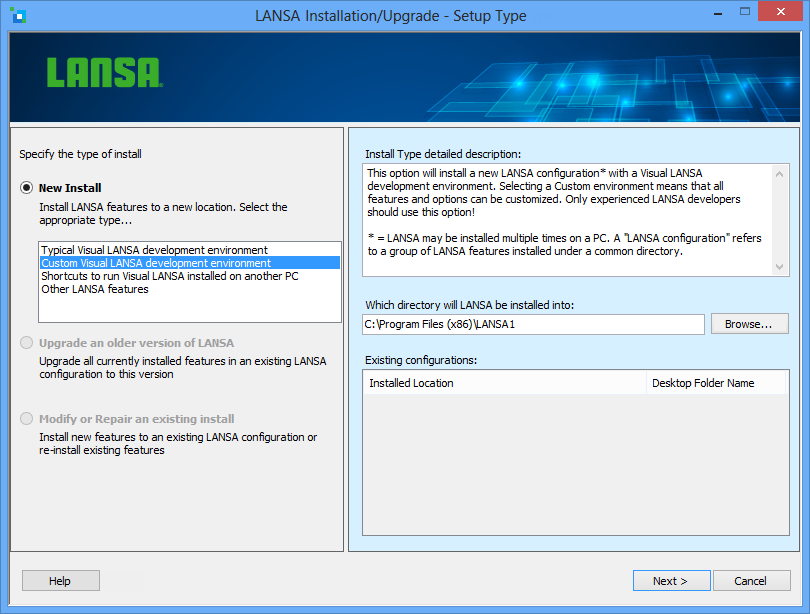Click the Desktop Folder Name column header
The width and height of the screenshot is (810, 614).
pyautogui.click(x=716, y=383)
